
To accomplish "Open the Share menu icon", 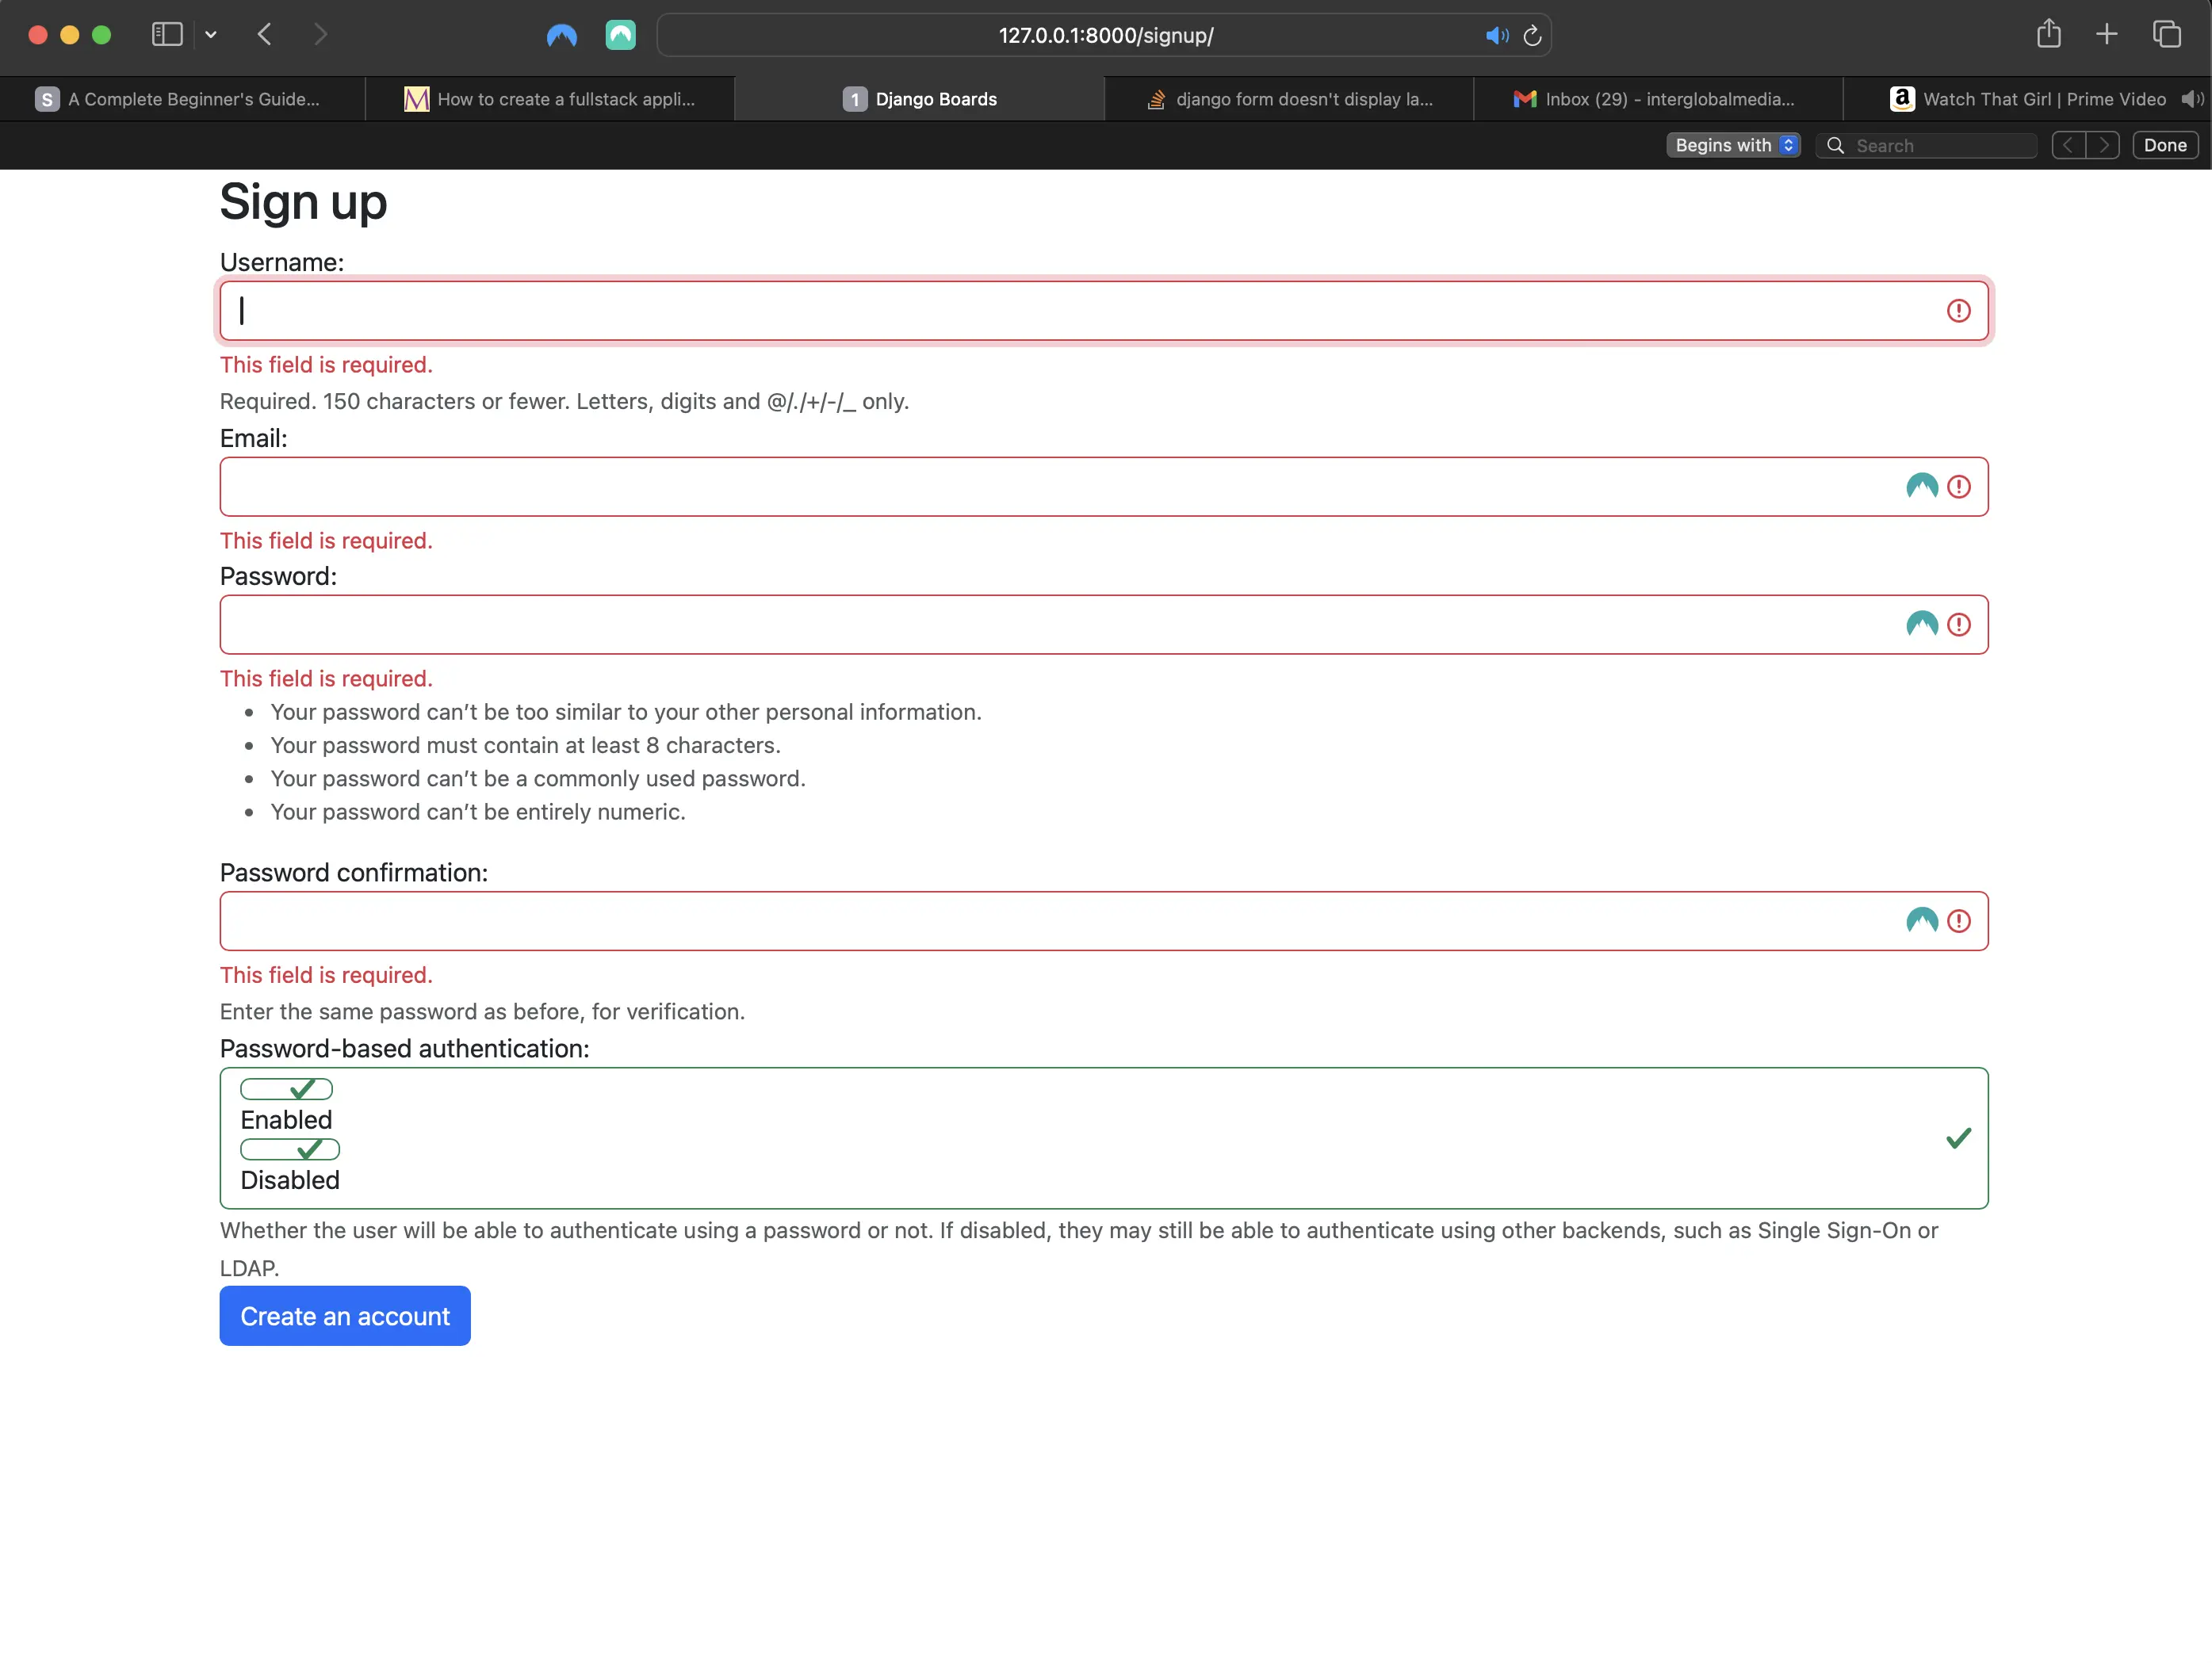I will tap(2048, 34).
